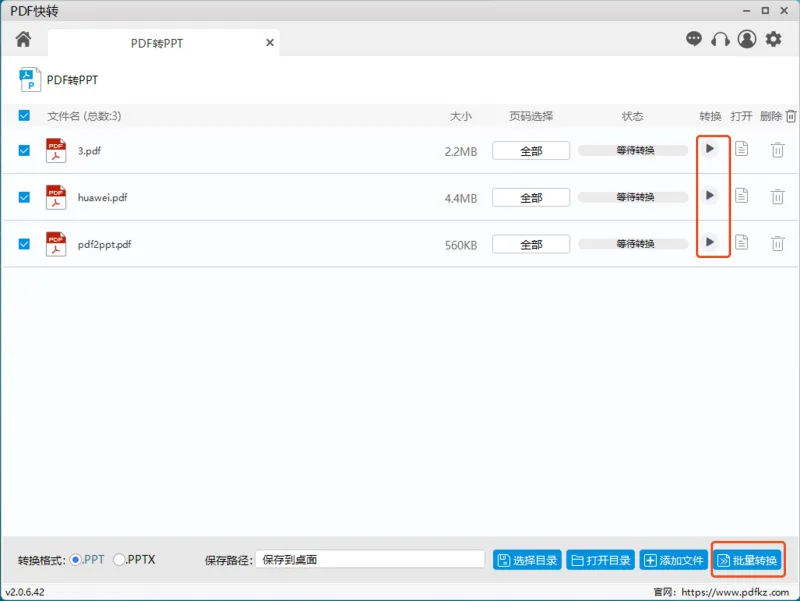Open page selection 全部 for pdf2ppt.pdf
Image resolution: width=800 pixels, height=601 pixels.
pos(531,245)
